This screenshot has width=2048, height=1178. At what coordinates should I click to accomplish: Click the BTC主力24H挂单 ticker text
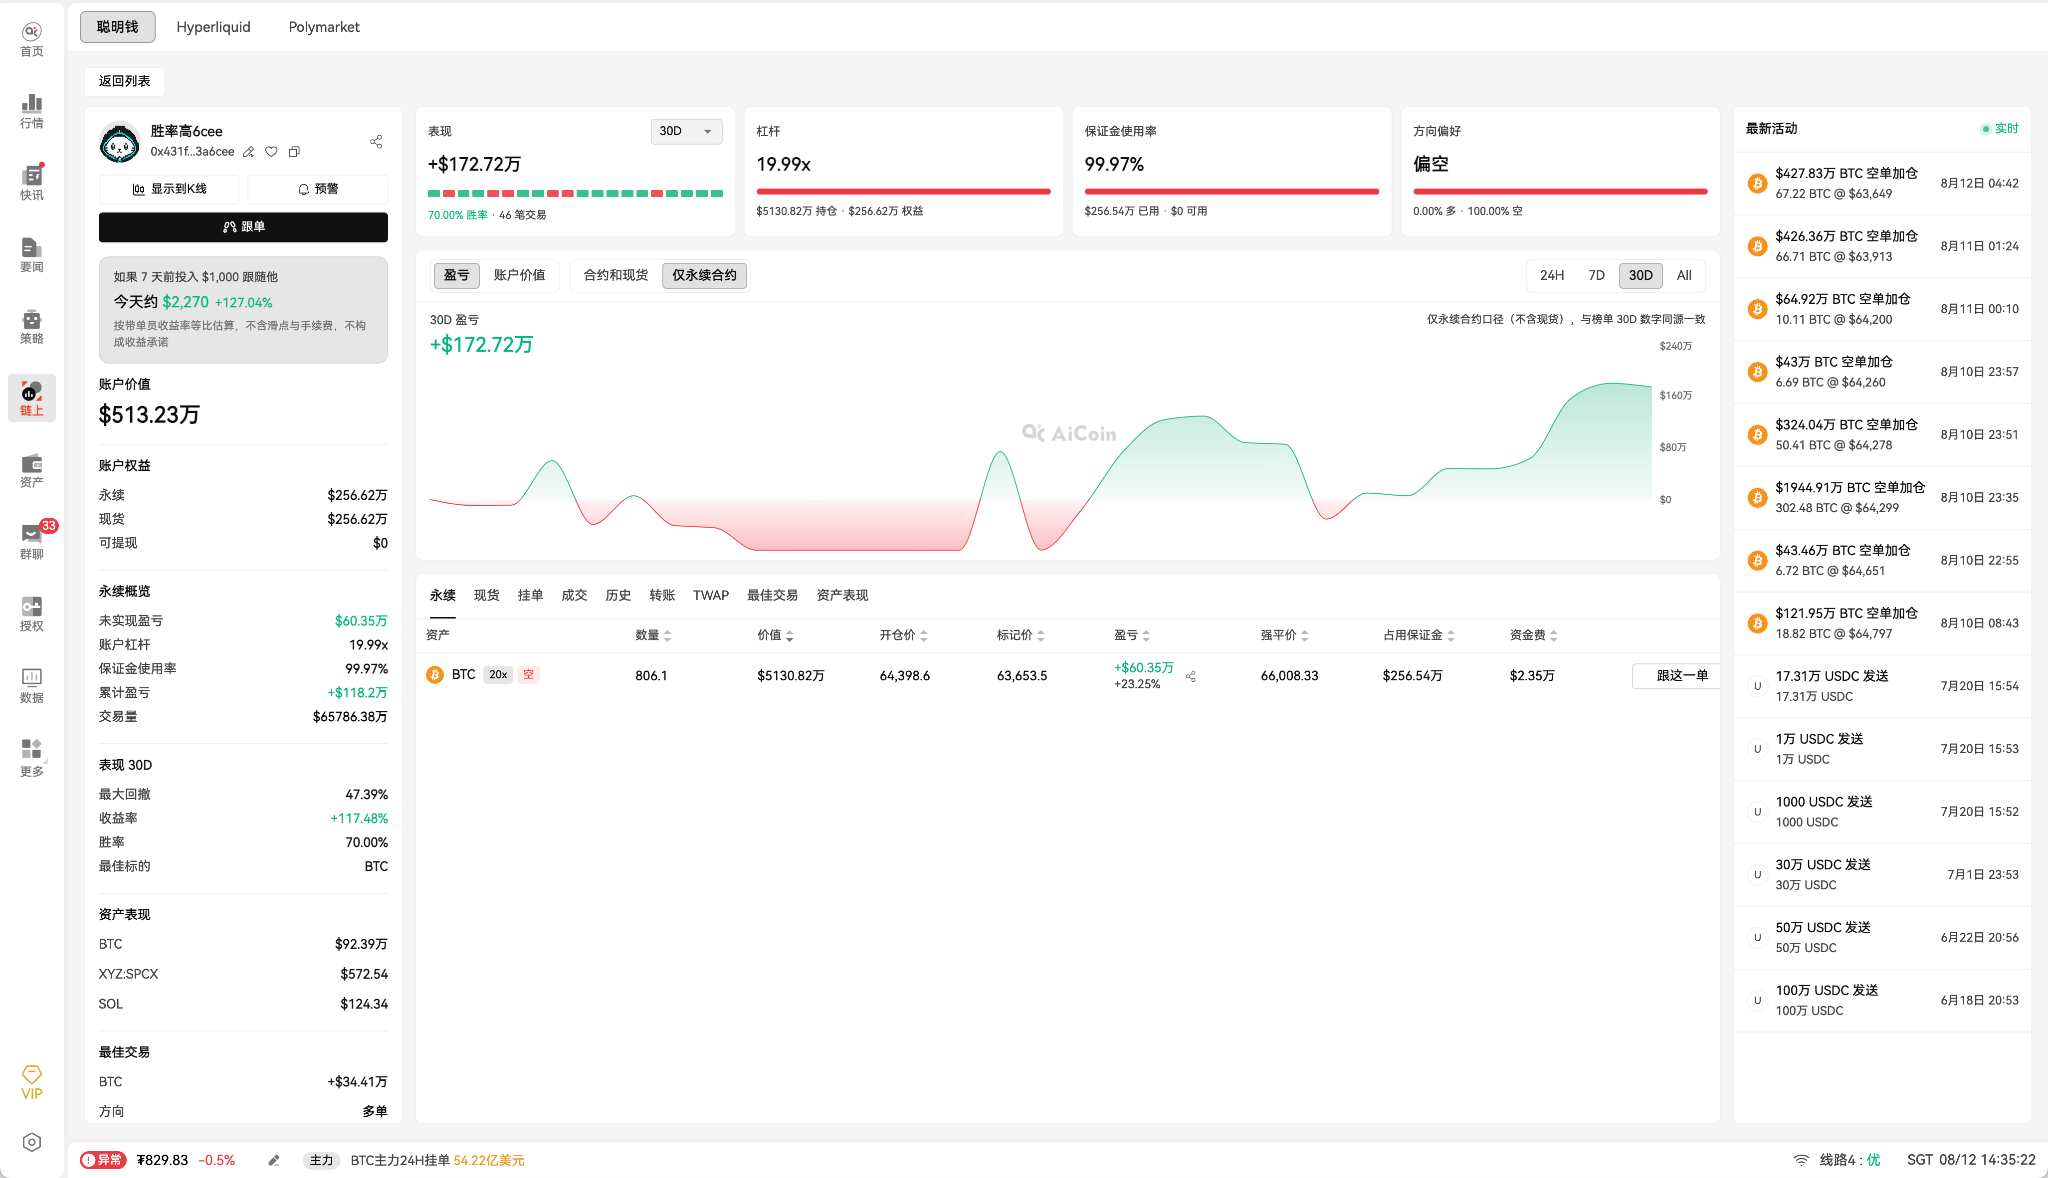(437, 1160)
